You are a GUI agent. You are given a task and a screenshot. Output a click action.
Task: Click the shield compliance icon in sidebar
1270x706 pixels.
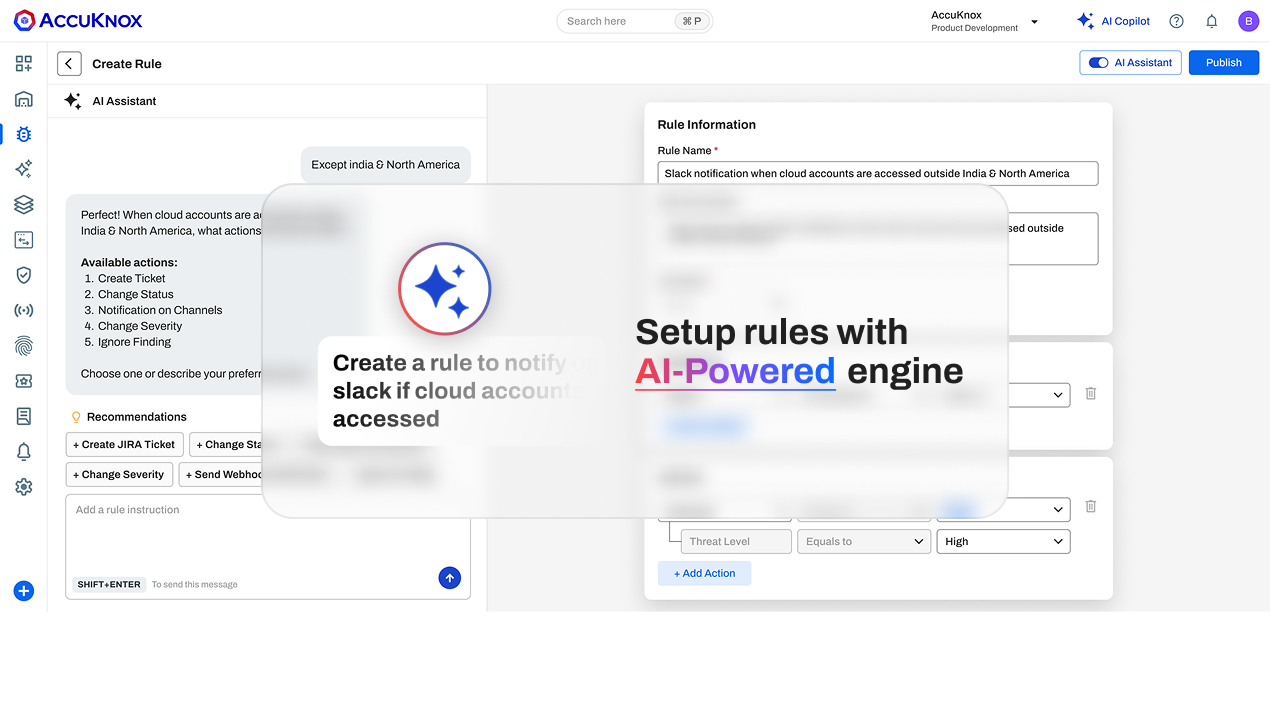click(x=23, y=274)
